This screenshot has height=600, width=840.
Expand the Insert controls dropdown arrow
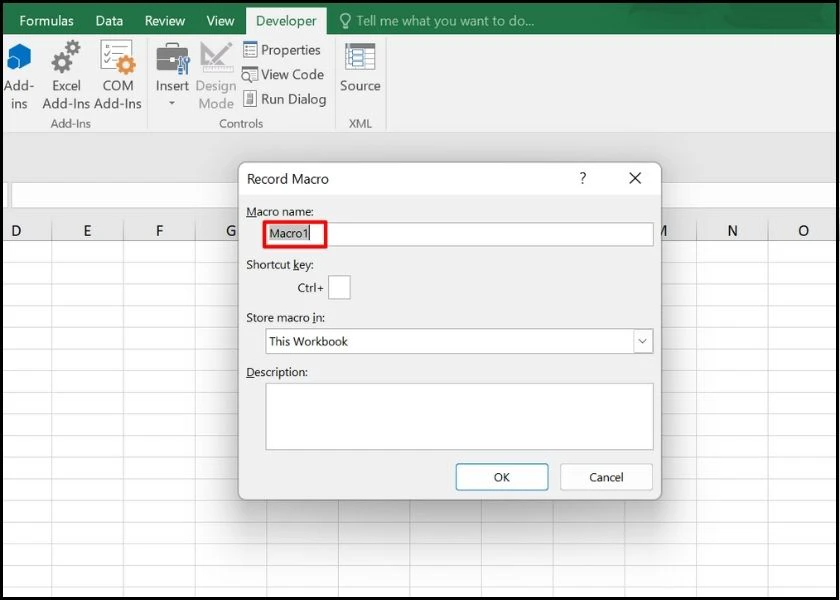[x=172, y=103]
